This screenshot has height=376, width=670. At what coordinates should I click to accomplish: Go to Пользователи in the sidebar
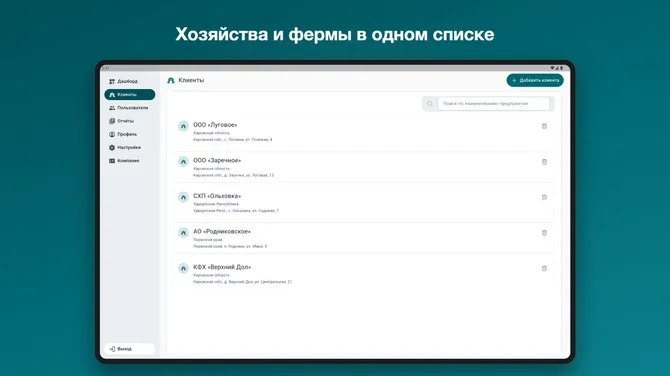point(129,108)
